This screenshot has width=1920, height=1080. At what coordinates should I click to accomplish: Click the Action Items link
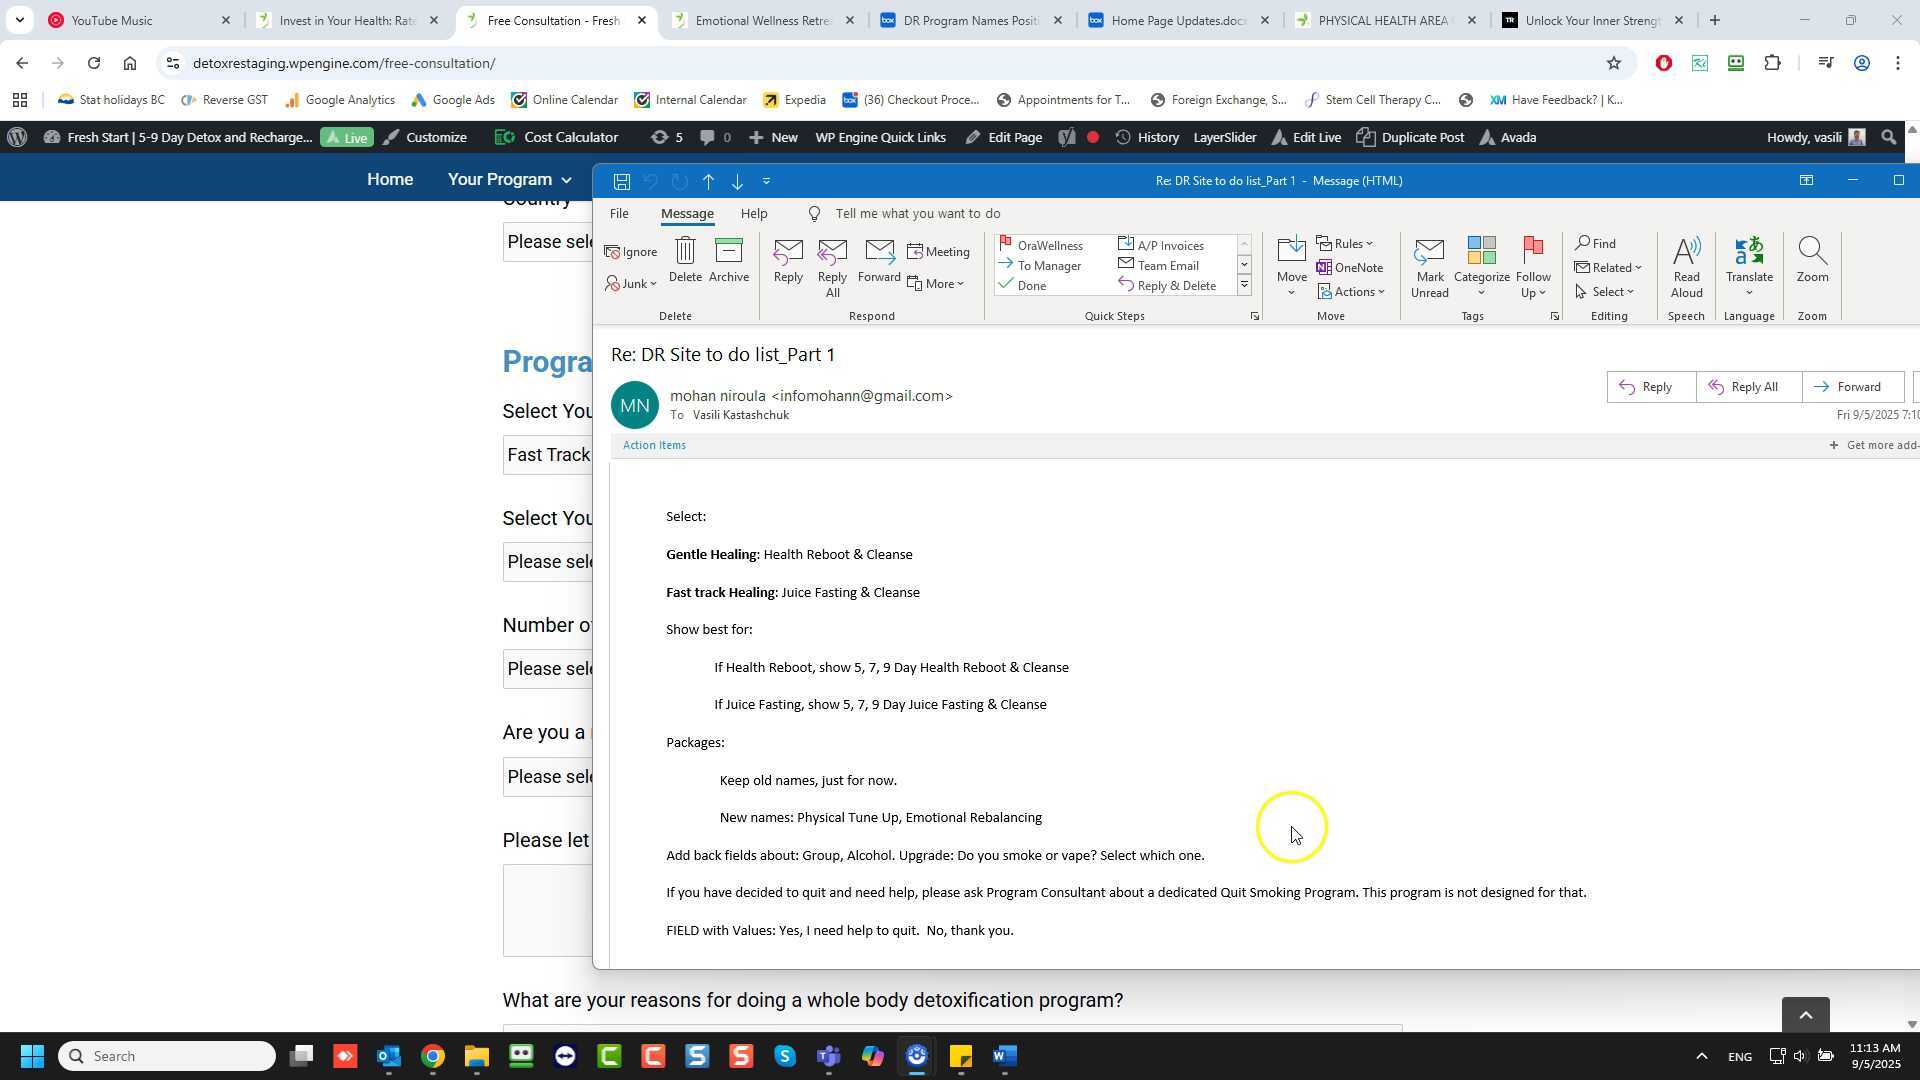point(654,445)
